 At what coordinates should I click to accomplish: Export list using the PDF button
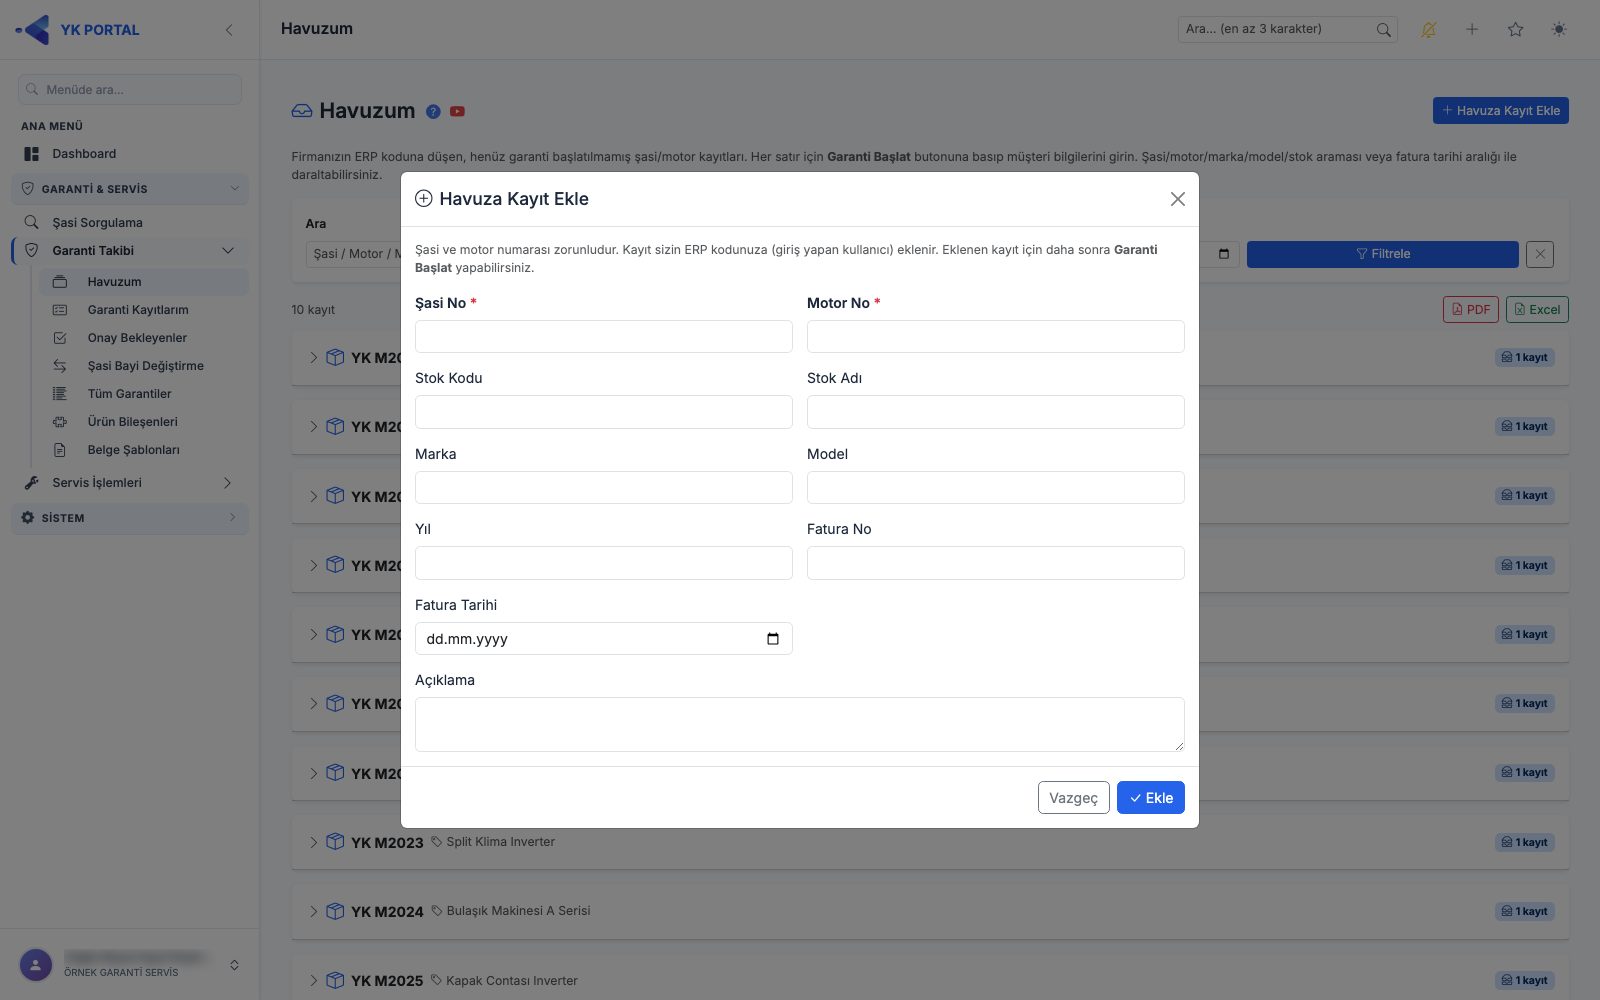[x=1470, y=310]
